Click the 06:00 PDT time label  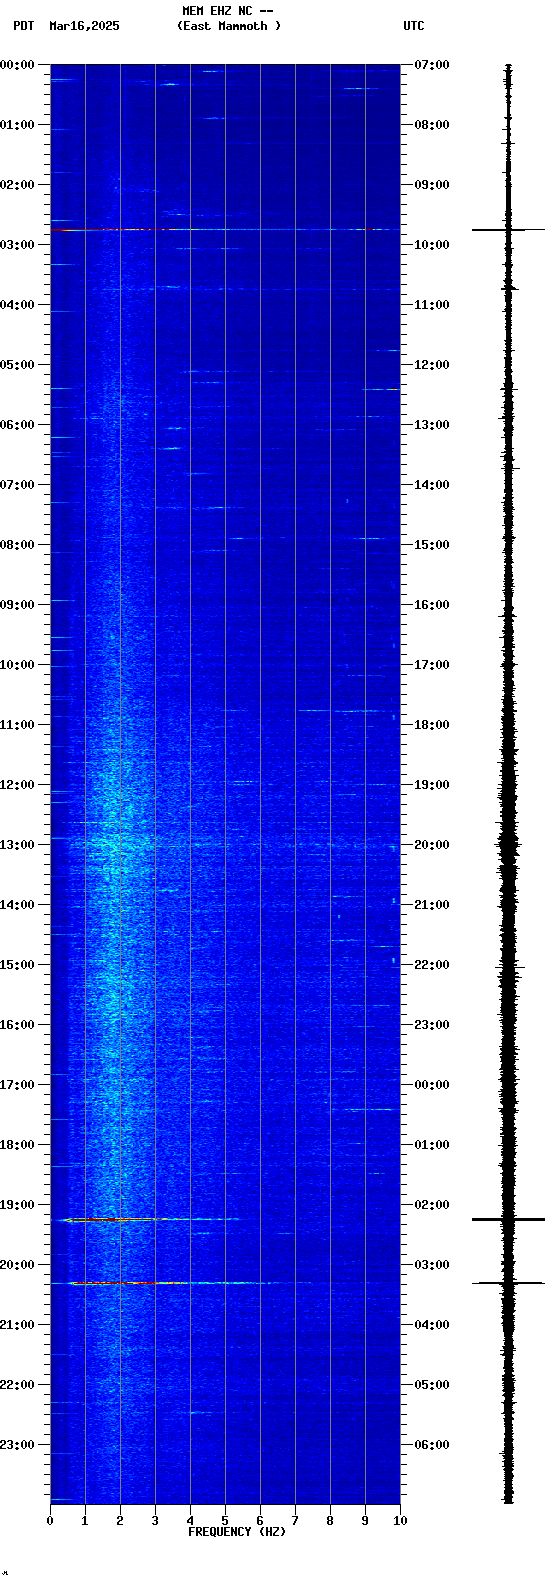tap(17, 425)
